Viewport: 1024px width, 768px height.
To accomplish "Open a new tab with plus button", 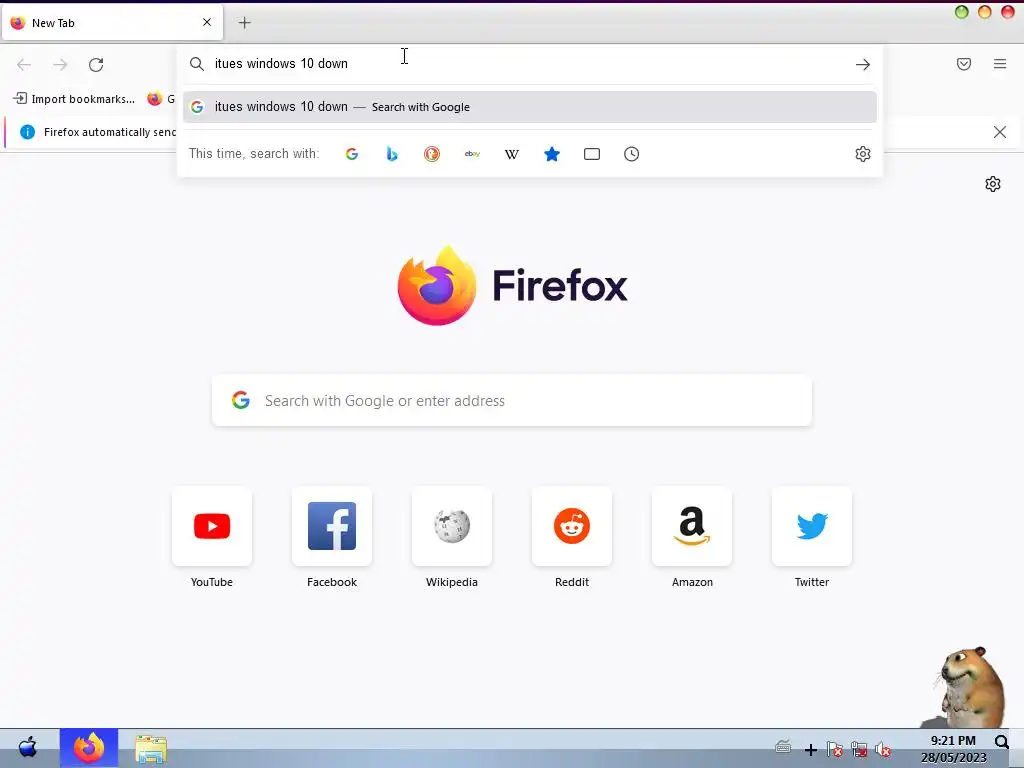I will 244,23.
